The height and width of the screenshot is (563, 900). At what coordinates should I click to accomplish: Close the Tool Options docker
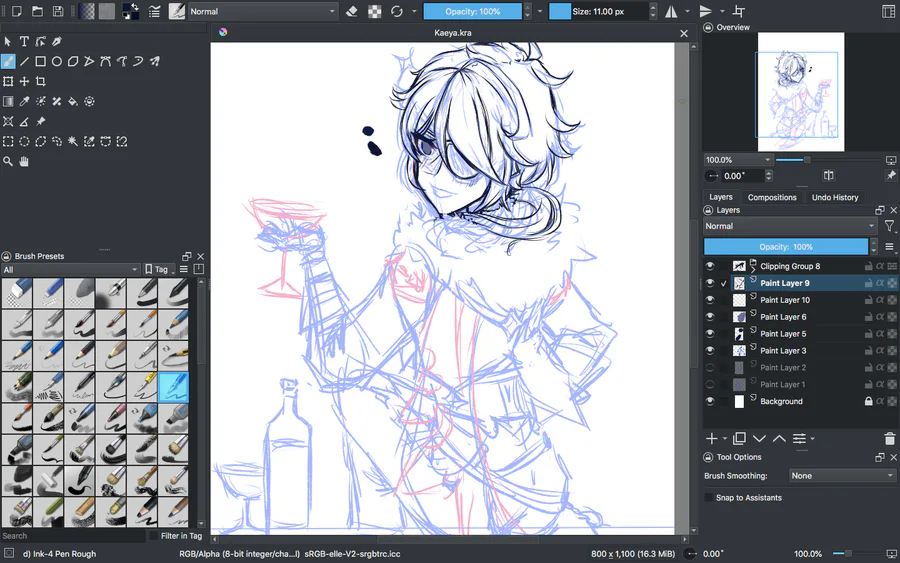894,457
